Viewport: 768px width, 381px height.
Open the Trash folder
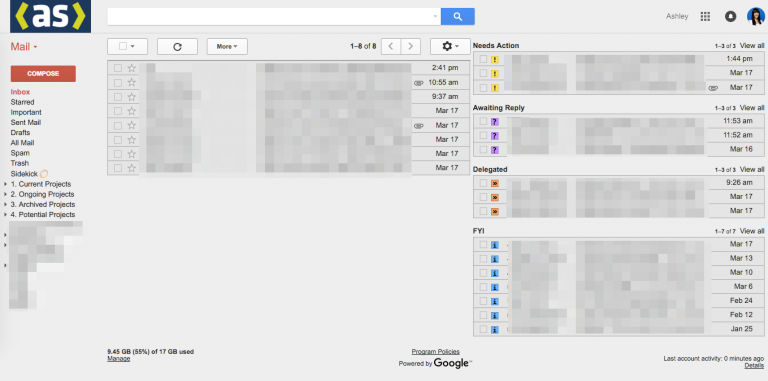[x=20, y=163]
